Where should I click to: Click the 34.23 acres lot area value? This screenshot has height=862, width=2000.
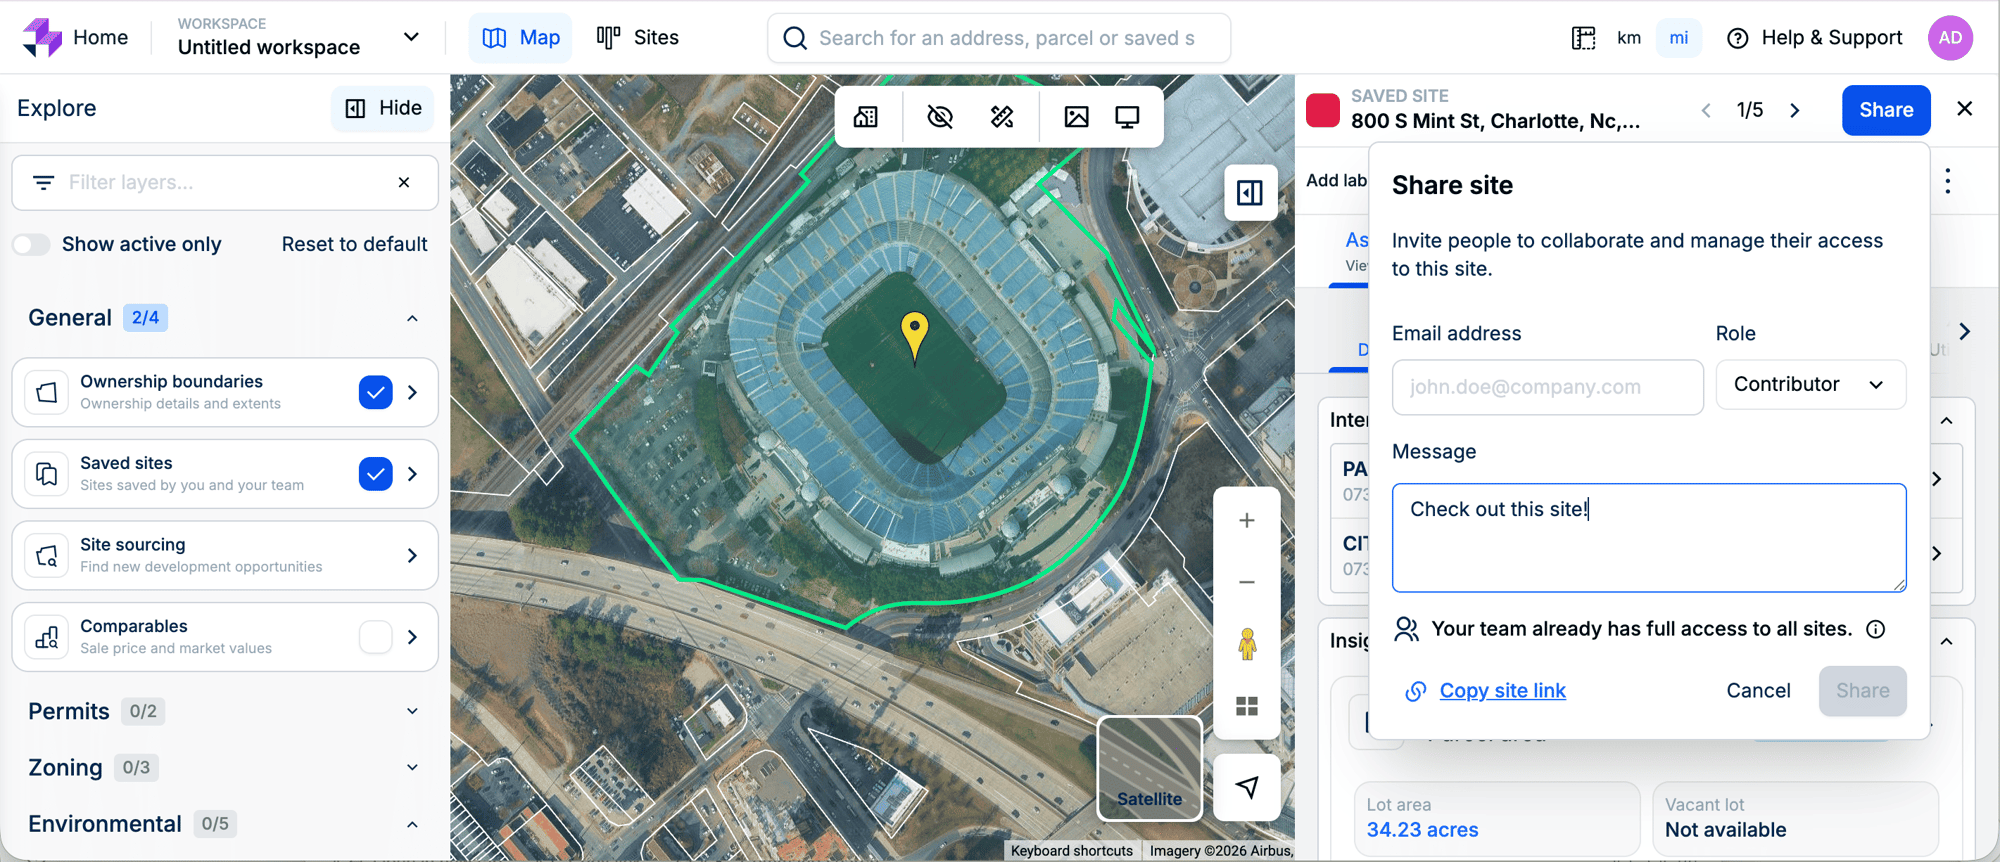(1422, 830)
